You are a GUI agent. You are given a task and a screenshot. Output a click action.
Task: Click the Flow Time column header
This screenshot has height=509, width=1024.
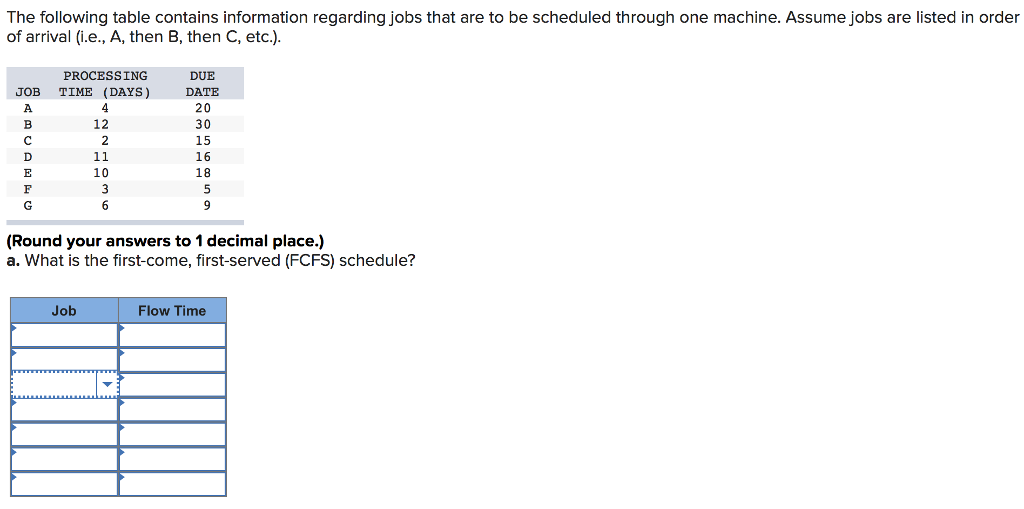coord(172,311)
